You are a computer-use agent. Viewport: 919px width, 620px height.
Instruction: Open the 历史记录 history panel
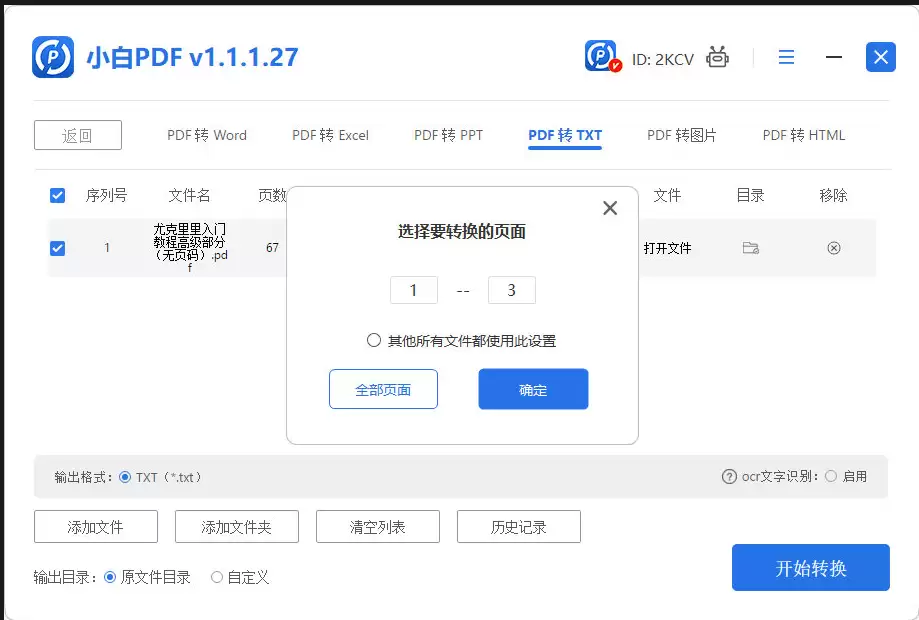tap(518, 526)
